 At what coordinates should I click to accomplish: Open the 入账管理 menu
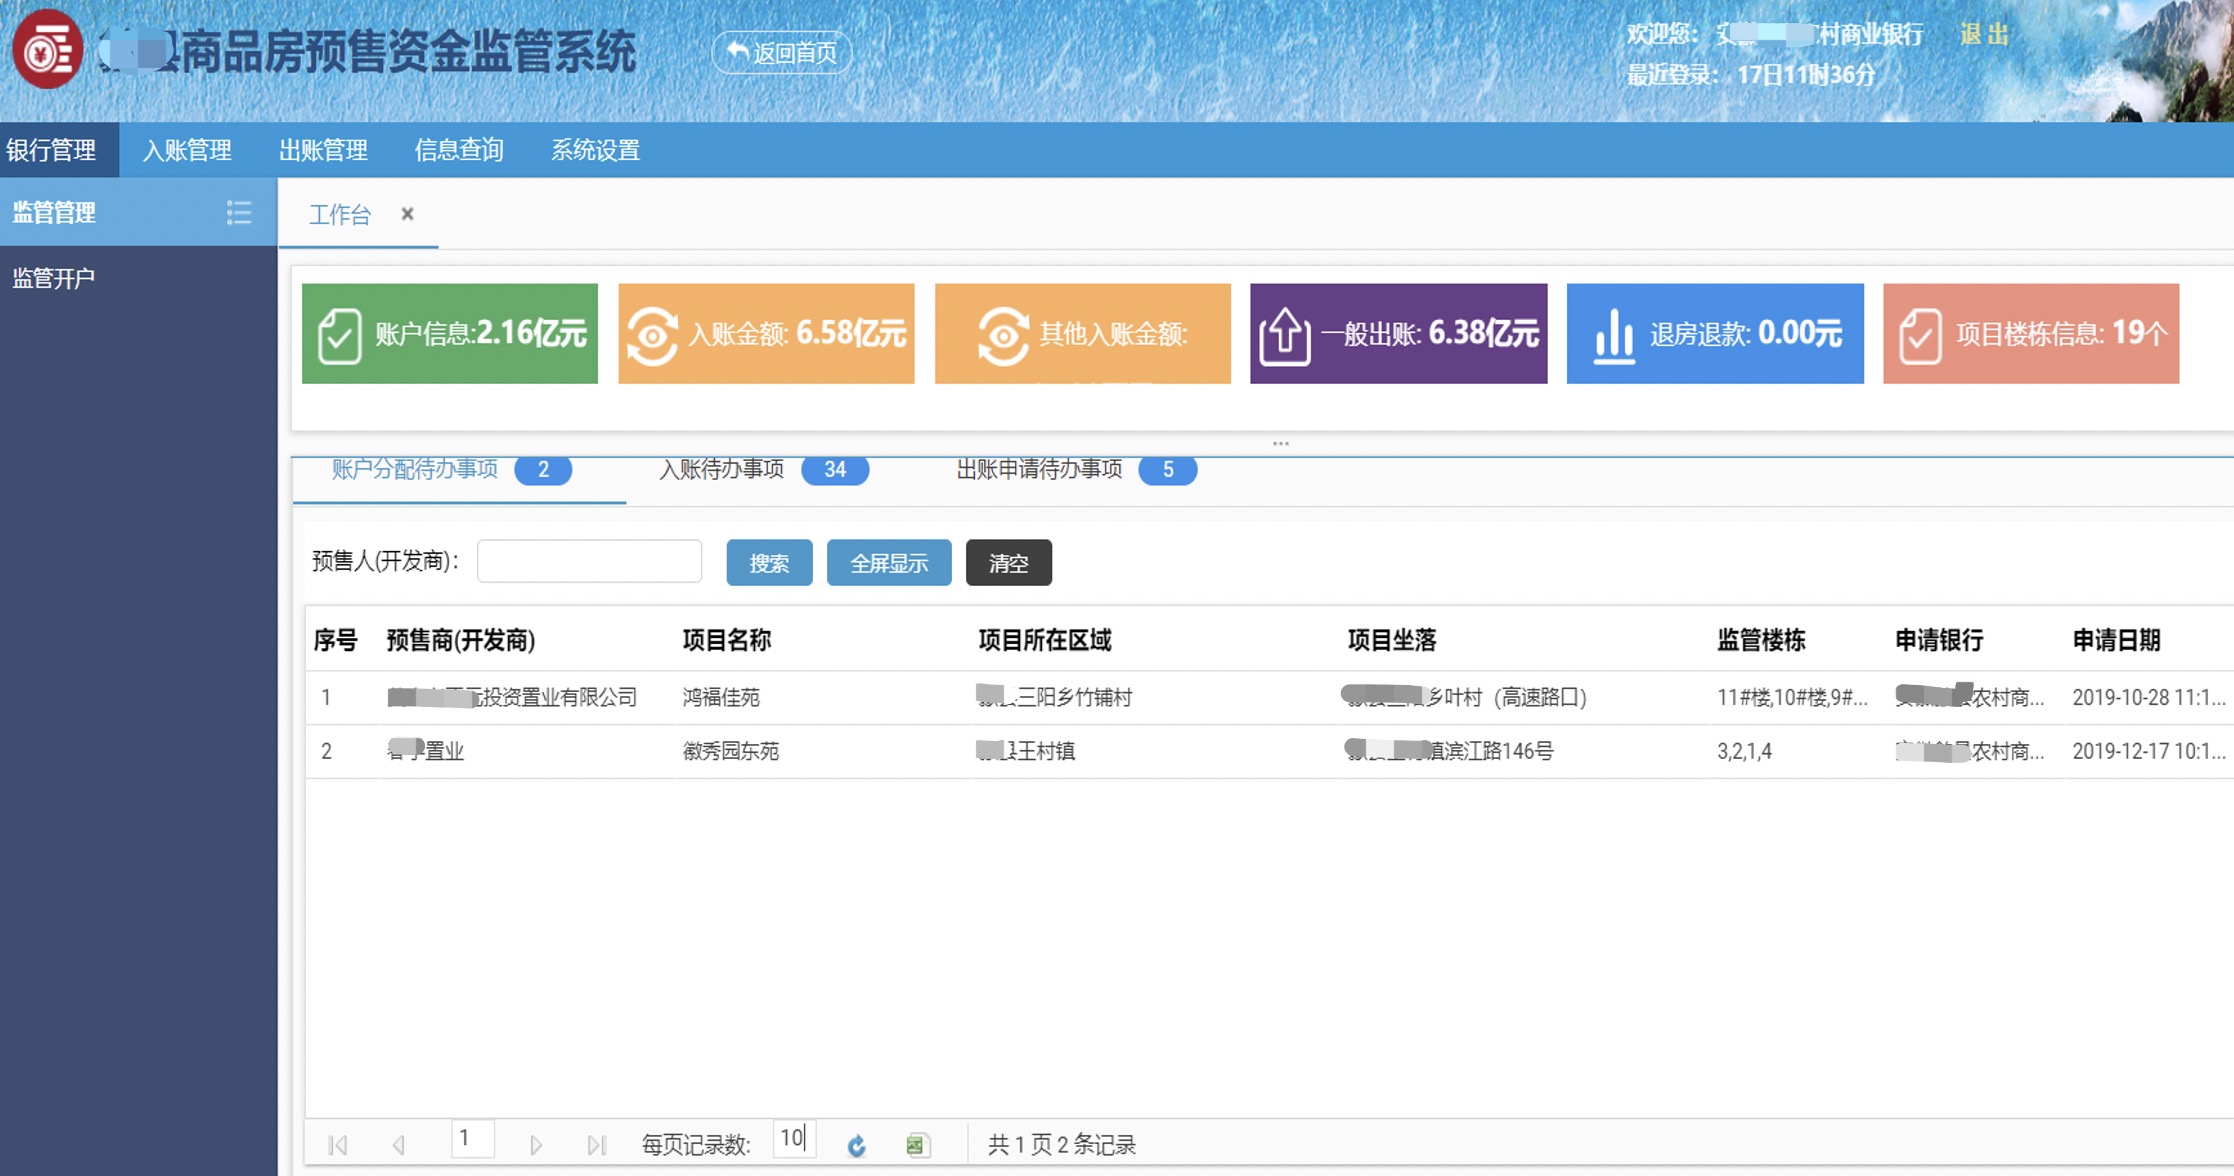point(187,150)
